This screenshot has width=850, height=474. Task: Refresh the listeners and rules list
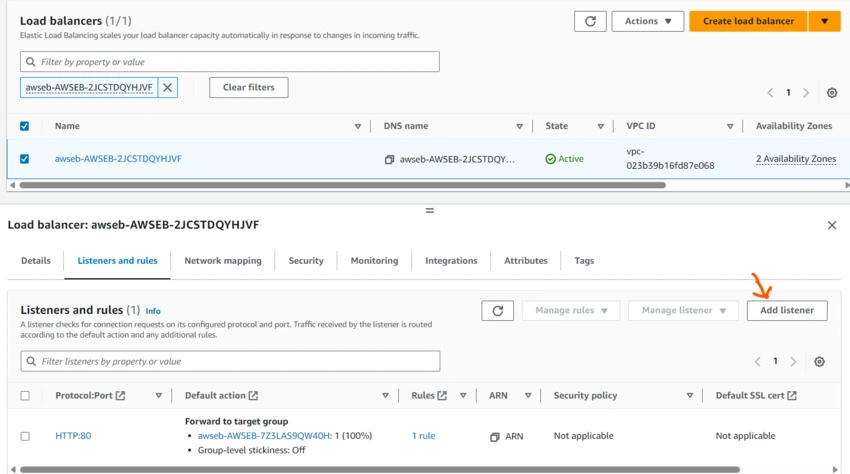click(498, 310)
